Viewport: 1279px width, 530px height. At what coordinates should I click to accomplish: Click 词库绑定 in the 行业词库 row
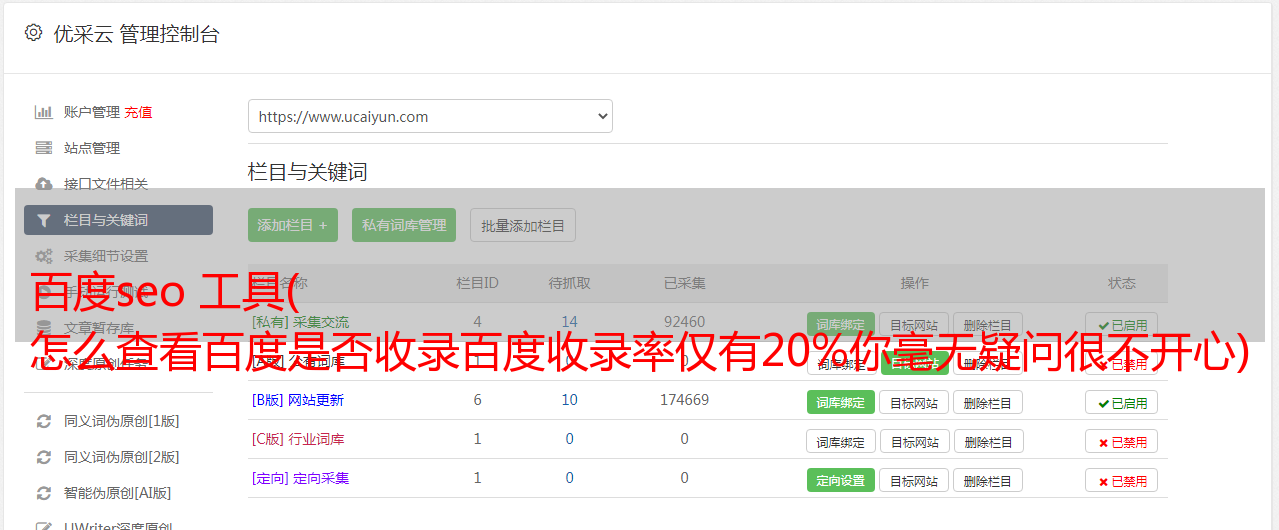point(840,441)
